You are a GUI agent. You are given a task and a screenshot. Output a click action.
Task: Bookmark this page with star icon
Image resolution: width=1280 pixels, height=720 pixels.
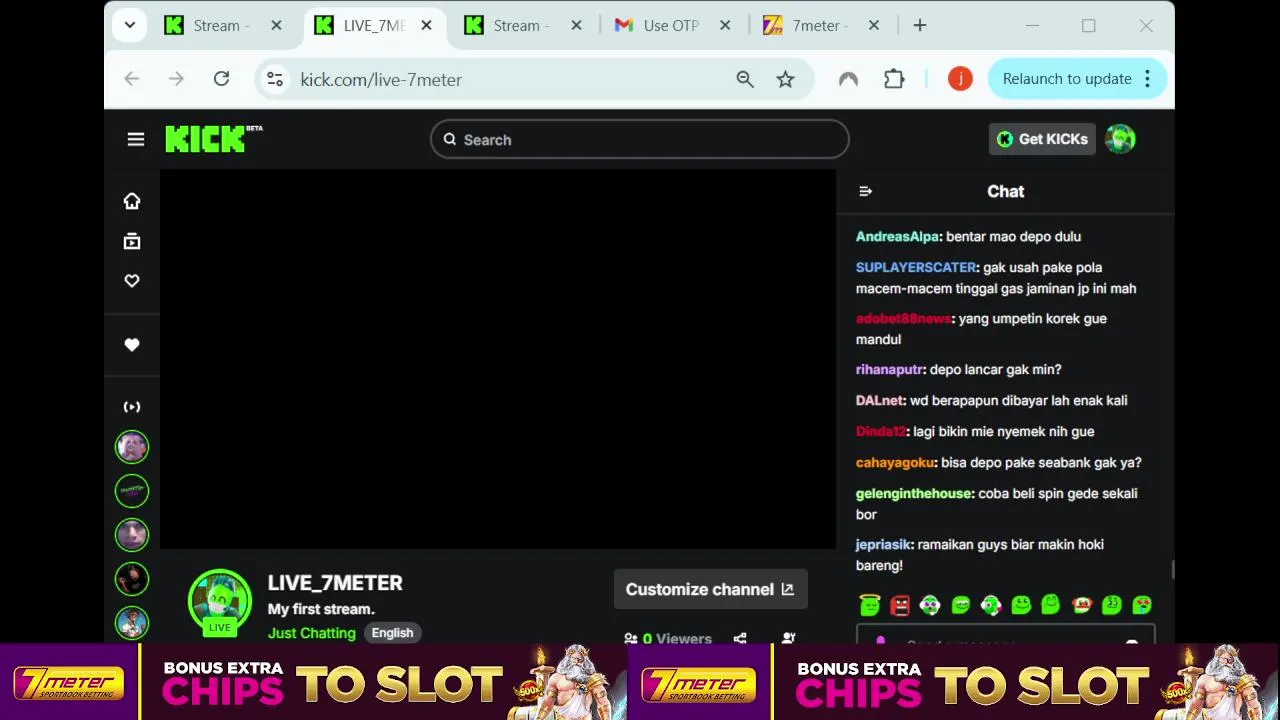tap(786, 79)
